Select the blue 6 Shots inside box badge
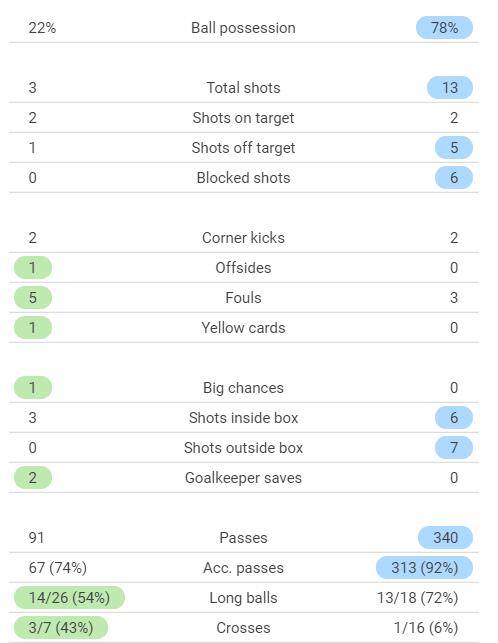 [x=454, y=418]
